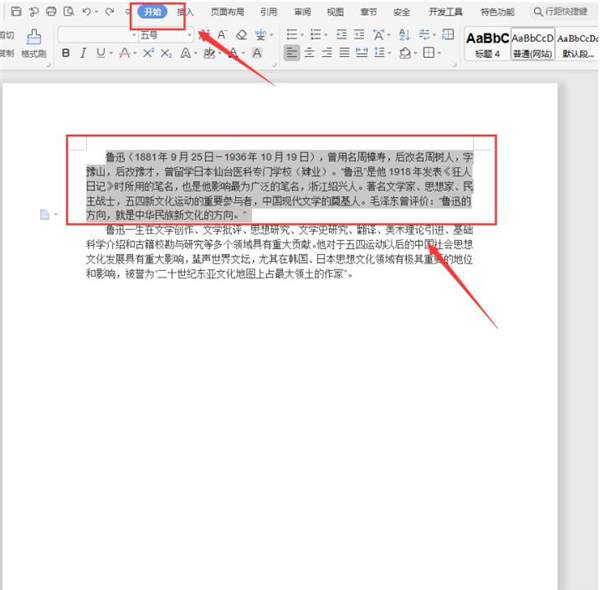Toggle underline formatting
Screen dimensions: 600x590
tap(101, 53)
